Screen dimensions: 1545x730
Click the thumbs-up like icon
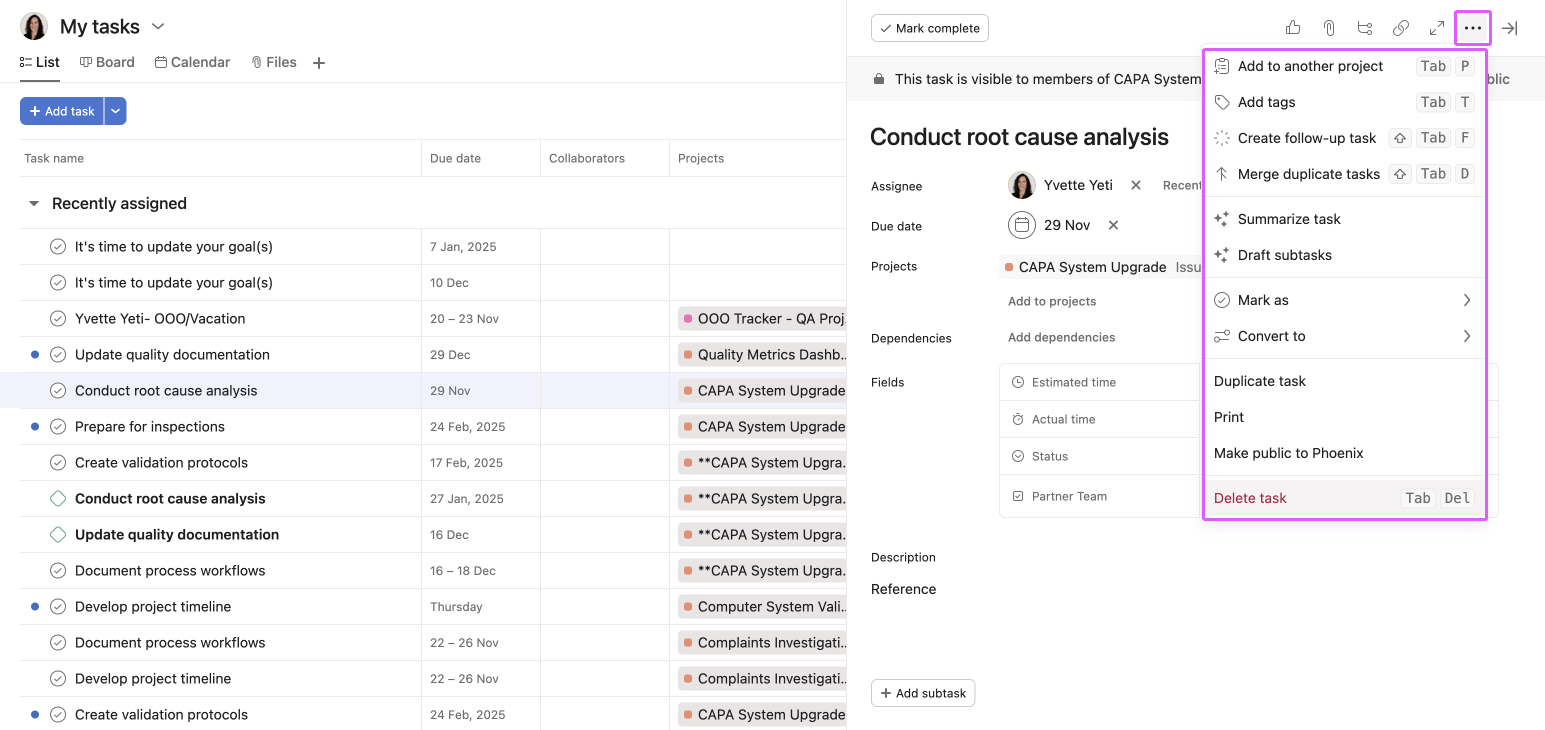(x=1293, y=28)
